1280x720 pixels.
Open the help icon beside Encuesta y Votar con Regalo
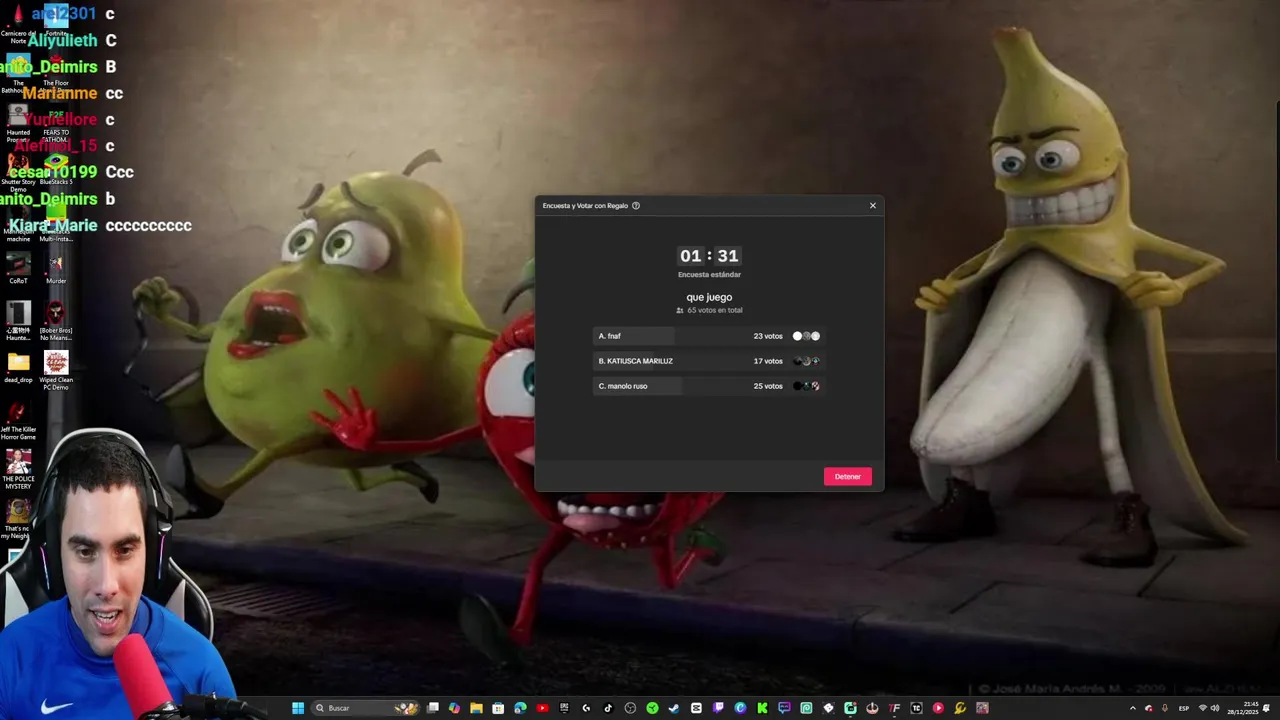point(636,206)
